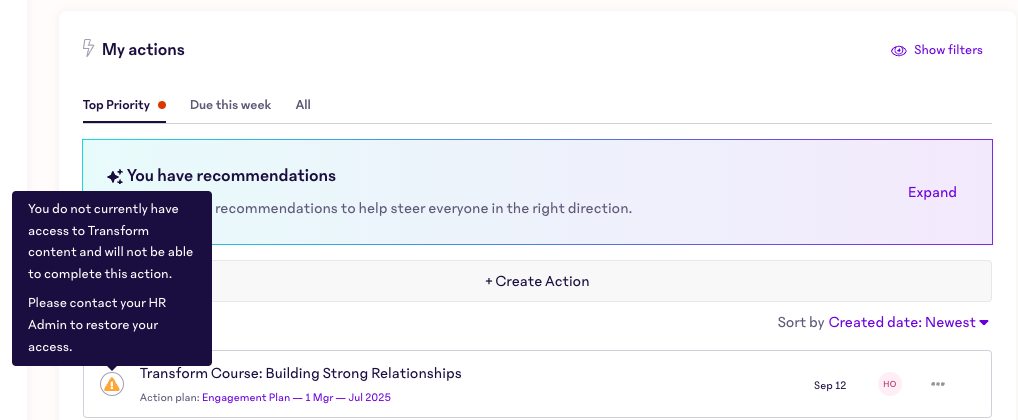The image size is (1018, 420).
Task: Click the eye icon next to Show filters
Action: (x=899, y=51)
